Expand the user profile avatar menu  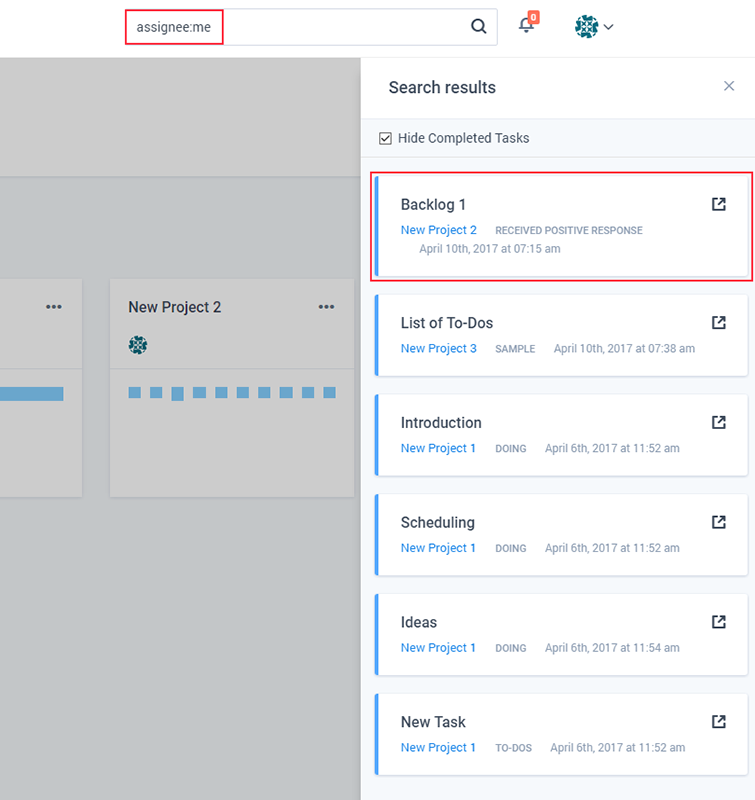coord(593,27)
